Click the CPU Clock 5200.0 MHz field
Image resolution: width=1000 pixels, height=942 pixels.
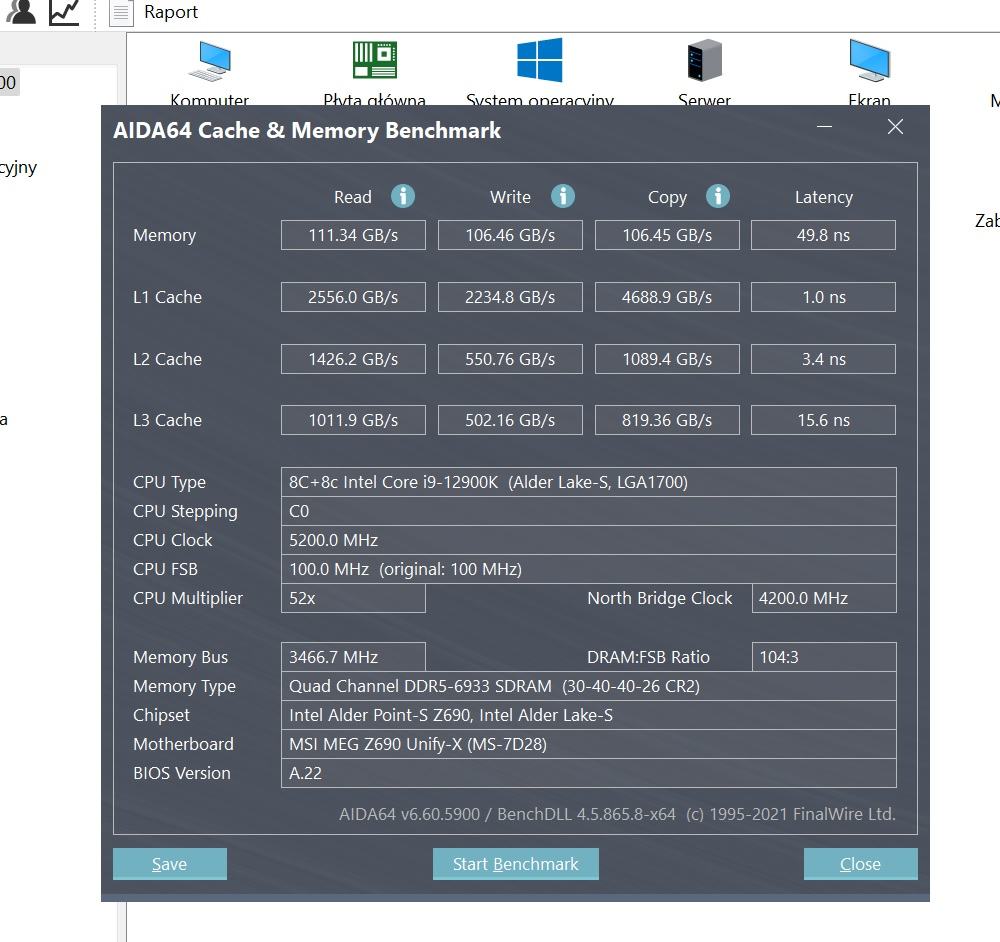(589, 540)
